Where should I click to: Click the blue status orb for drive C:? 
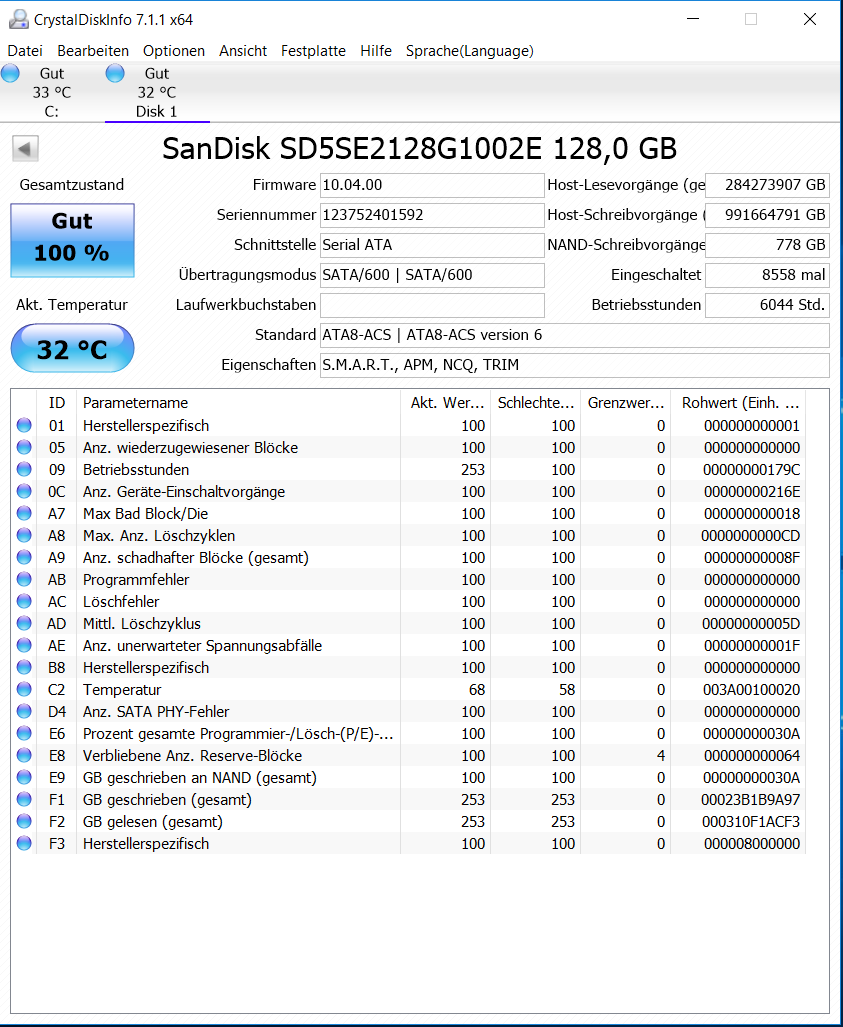click(10, 73)
